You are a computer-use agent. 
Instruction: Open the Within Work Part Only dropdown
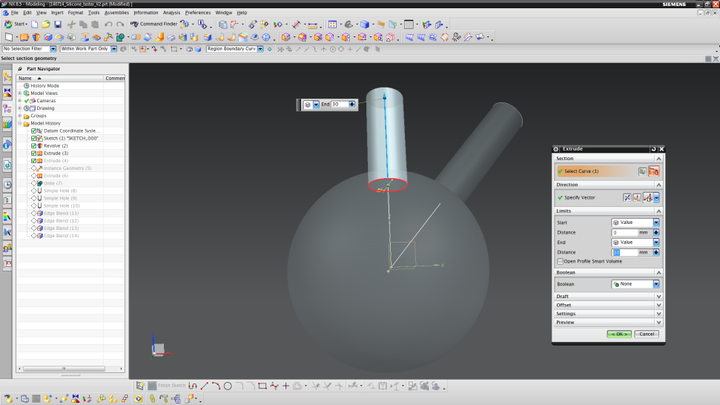114,49
